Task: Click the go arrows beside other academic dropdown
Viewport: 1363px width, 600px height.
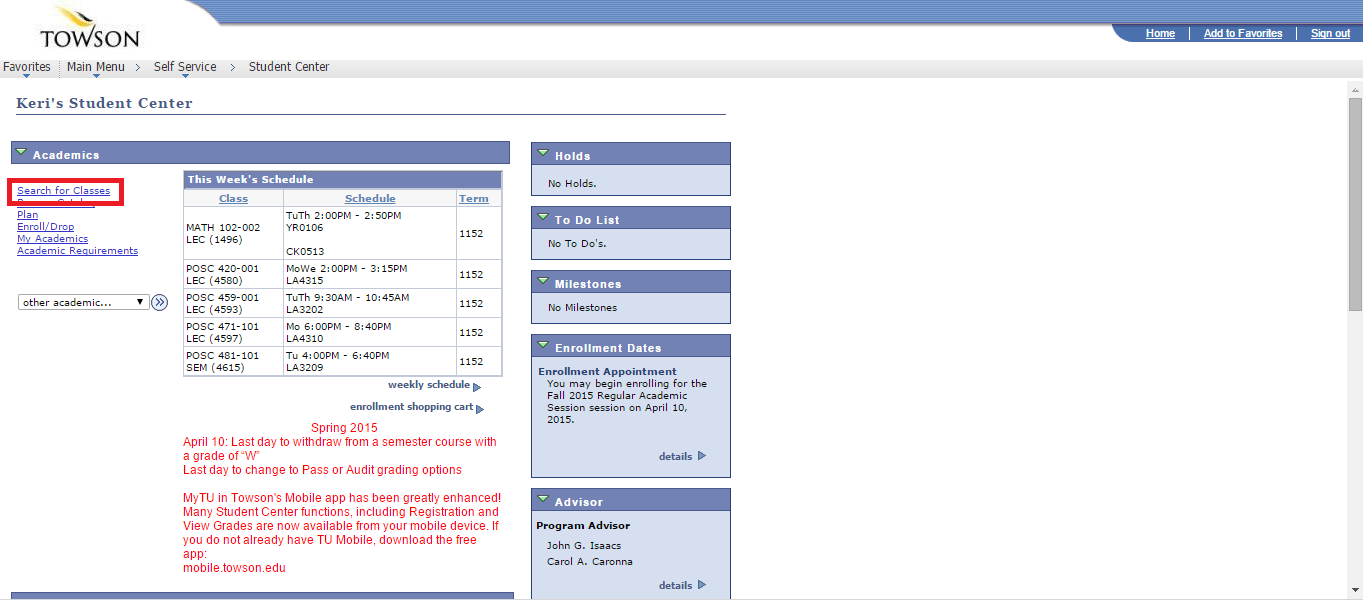Action: coord(158,302)
